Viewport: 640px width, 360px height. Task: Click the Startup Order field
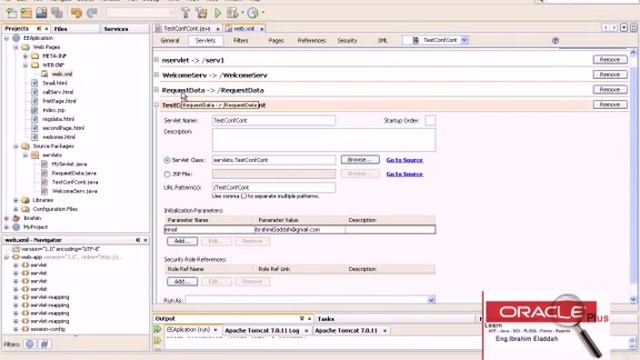(430, 120)
